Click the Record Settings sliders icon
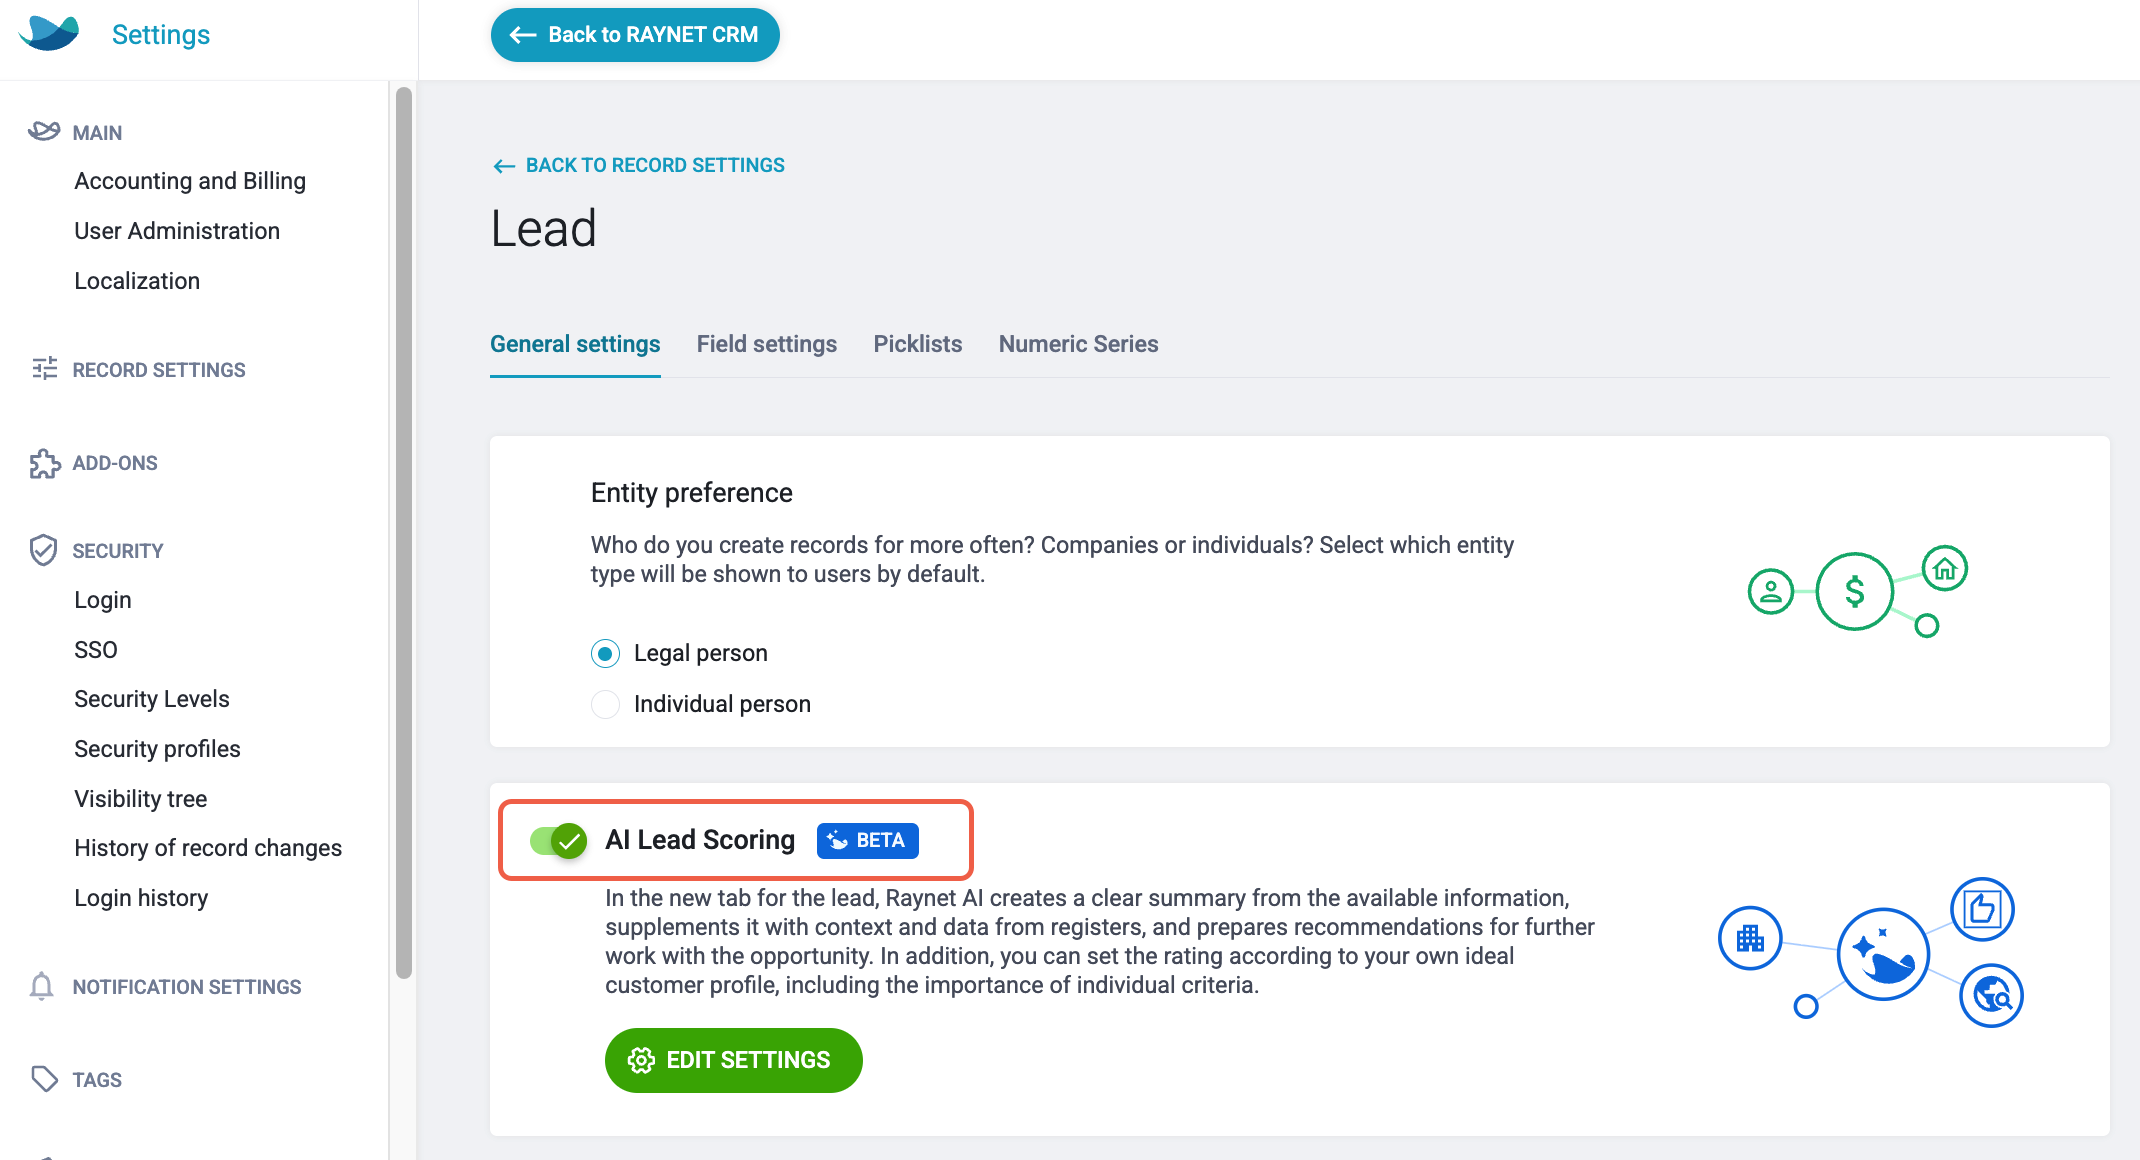2140x1160 pixels. click(x=44, y=369)
